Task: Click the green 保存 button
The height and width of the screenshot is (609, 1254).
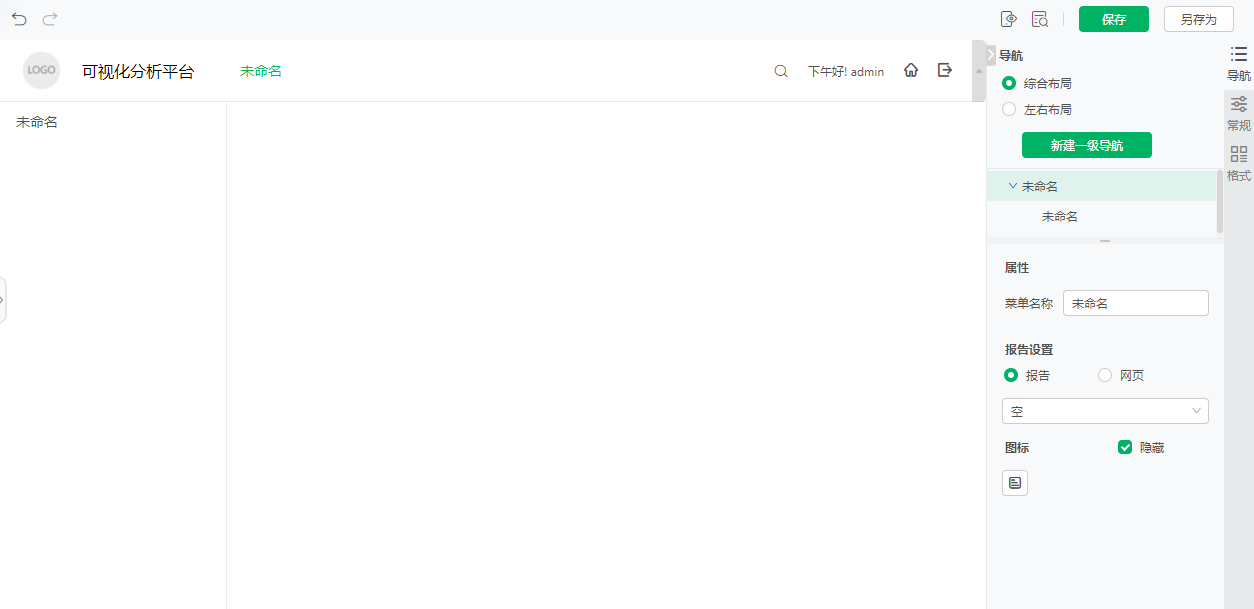Action: [x=1114, y=19]
